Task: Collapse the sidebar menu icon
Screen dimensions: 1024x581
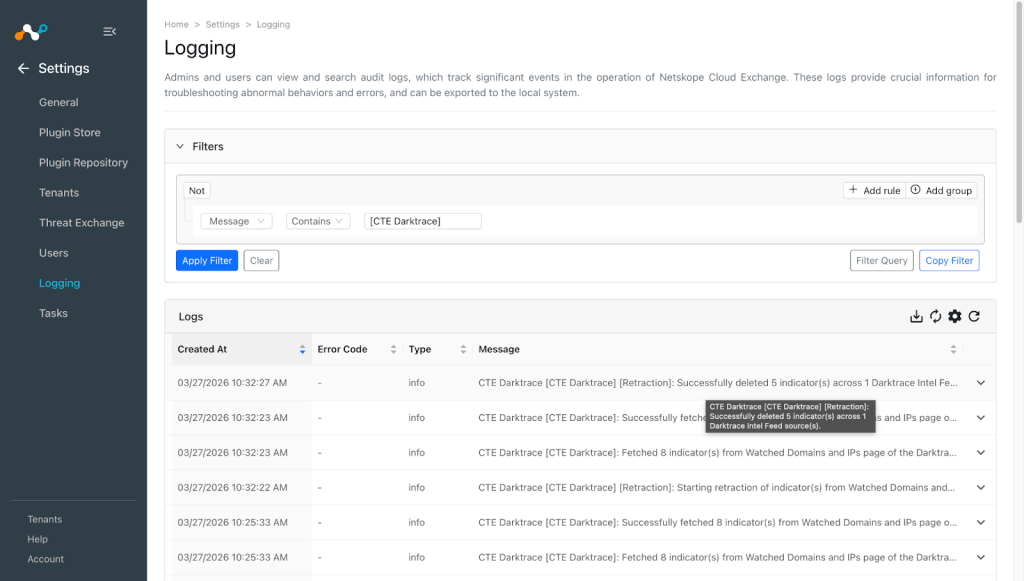Action: click(x=110, y=31)
